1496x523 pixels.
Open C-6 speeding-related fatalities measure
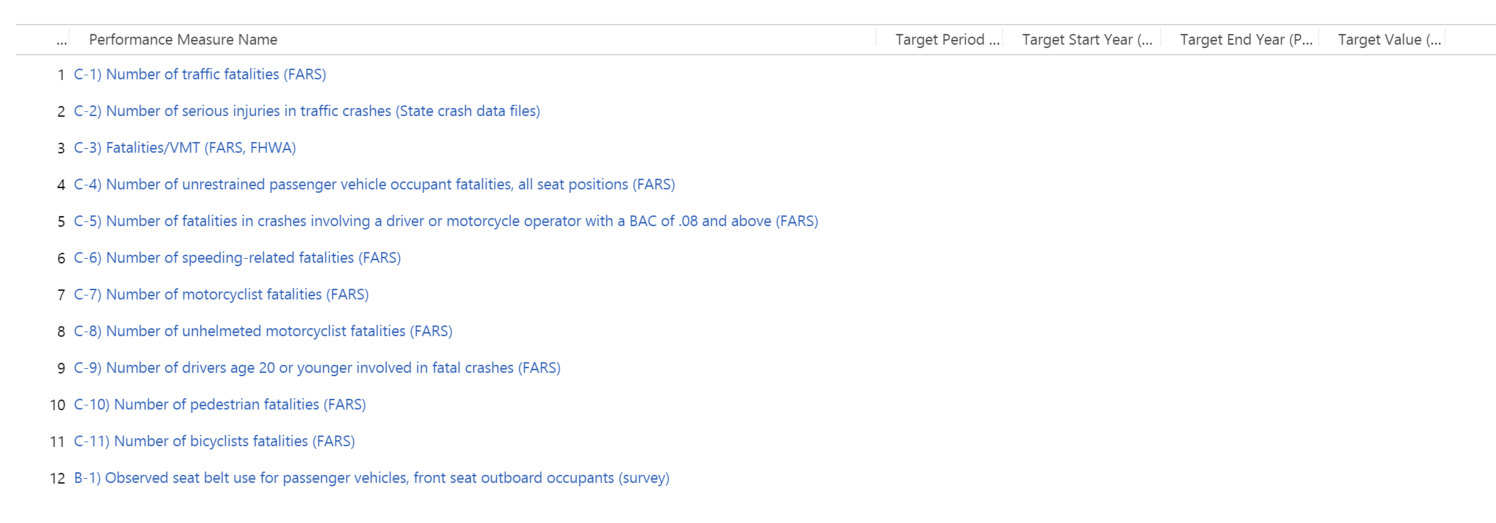point(237,258)
